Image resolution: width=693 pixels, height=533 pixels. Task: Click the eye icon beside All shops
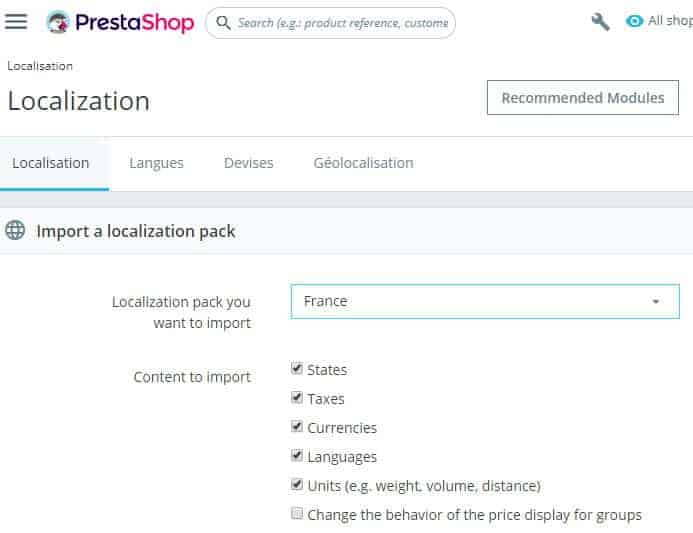click(634, 21)
